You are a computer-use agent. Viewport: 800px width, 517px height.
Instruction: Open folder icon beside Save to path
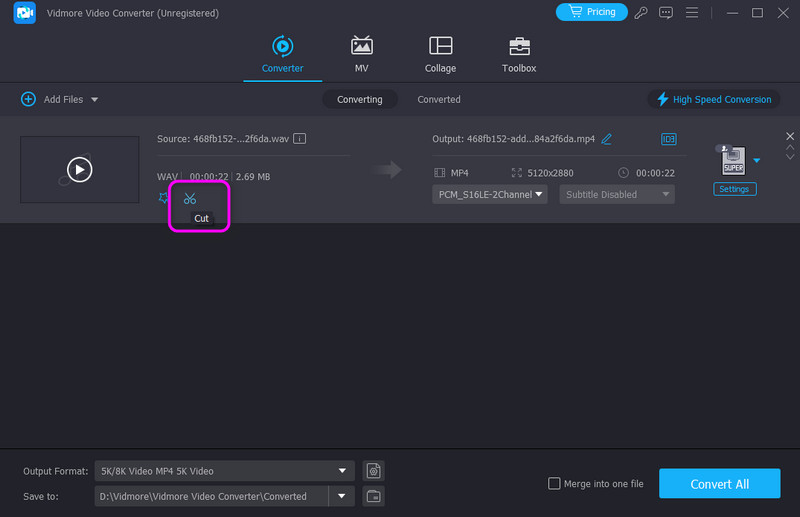pyautogui.click(x=373, y=496)
